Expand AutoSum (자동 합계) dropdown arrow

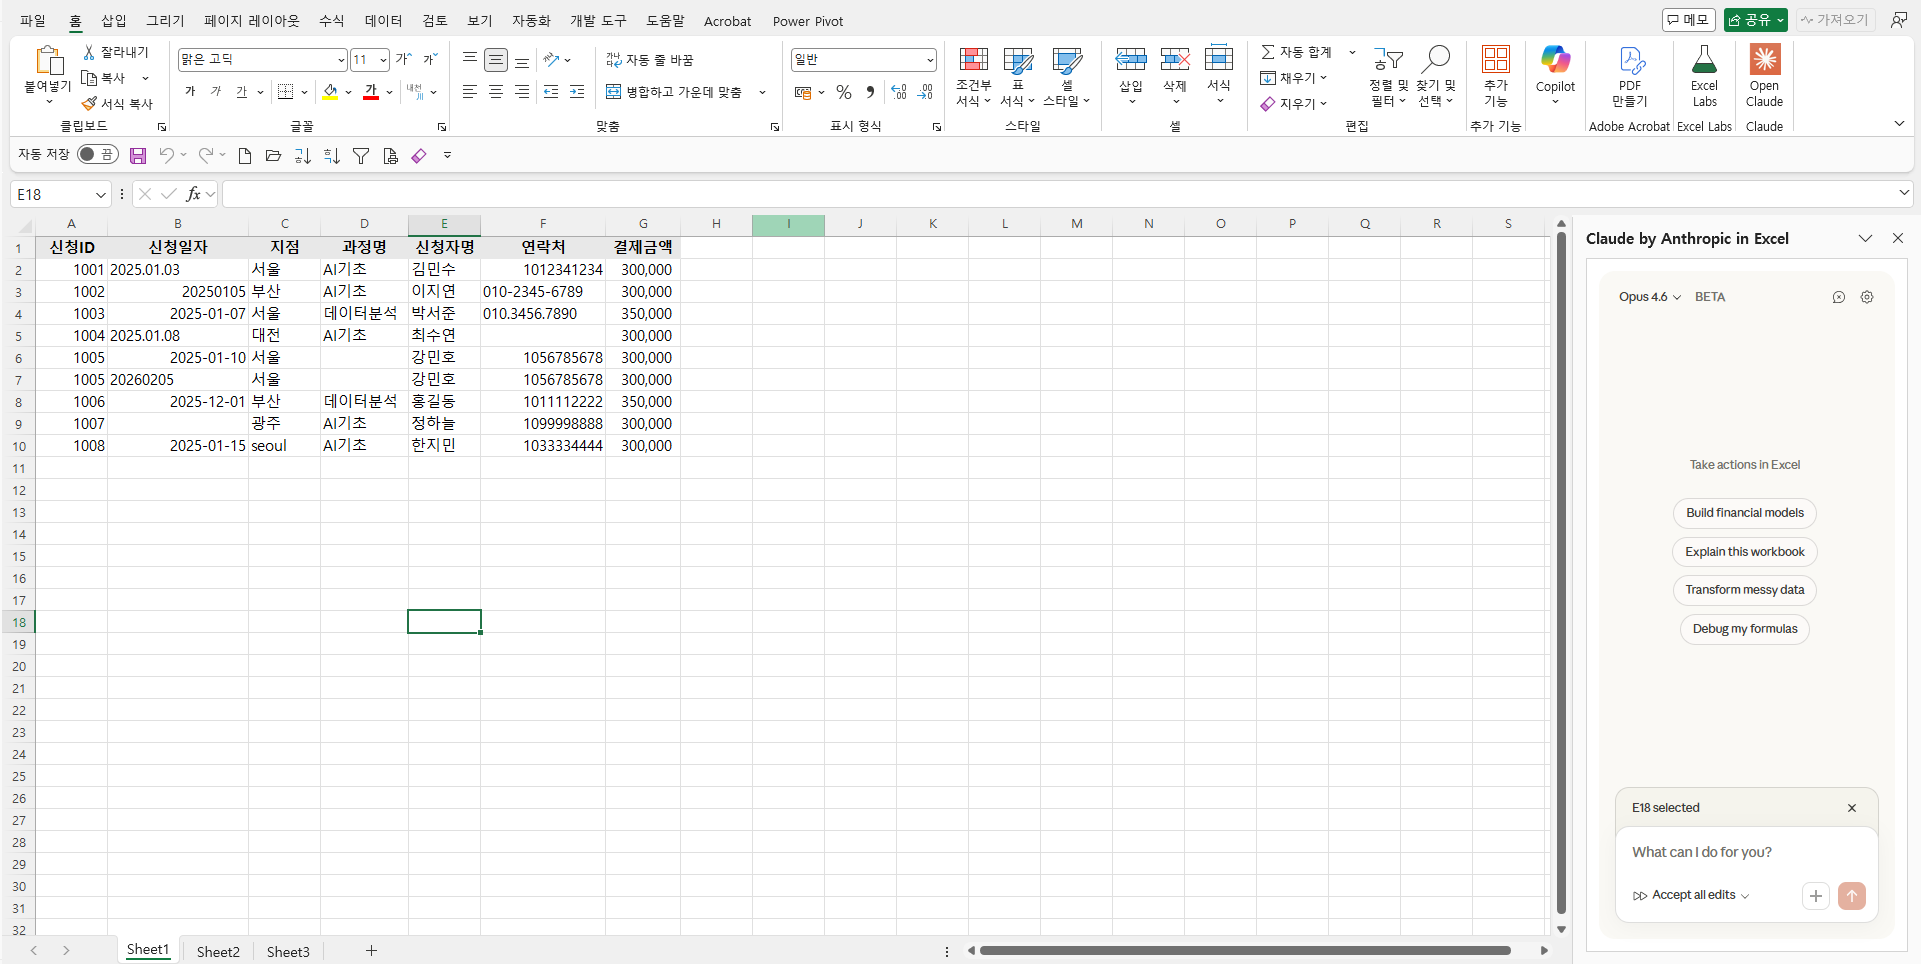(1352, 52)
